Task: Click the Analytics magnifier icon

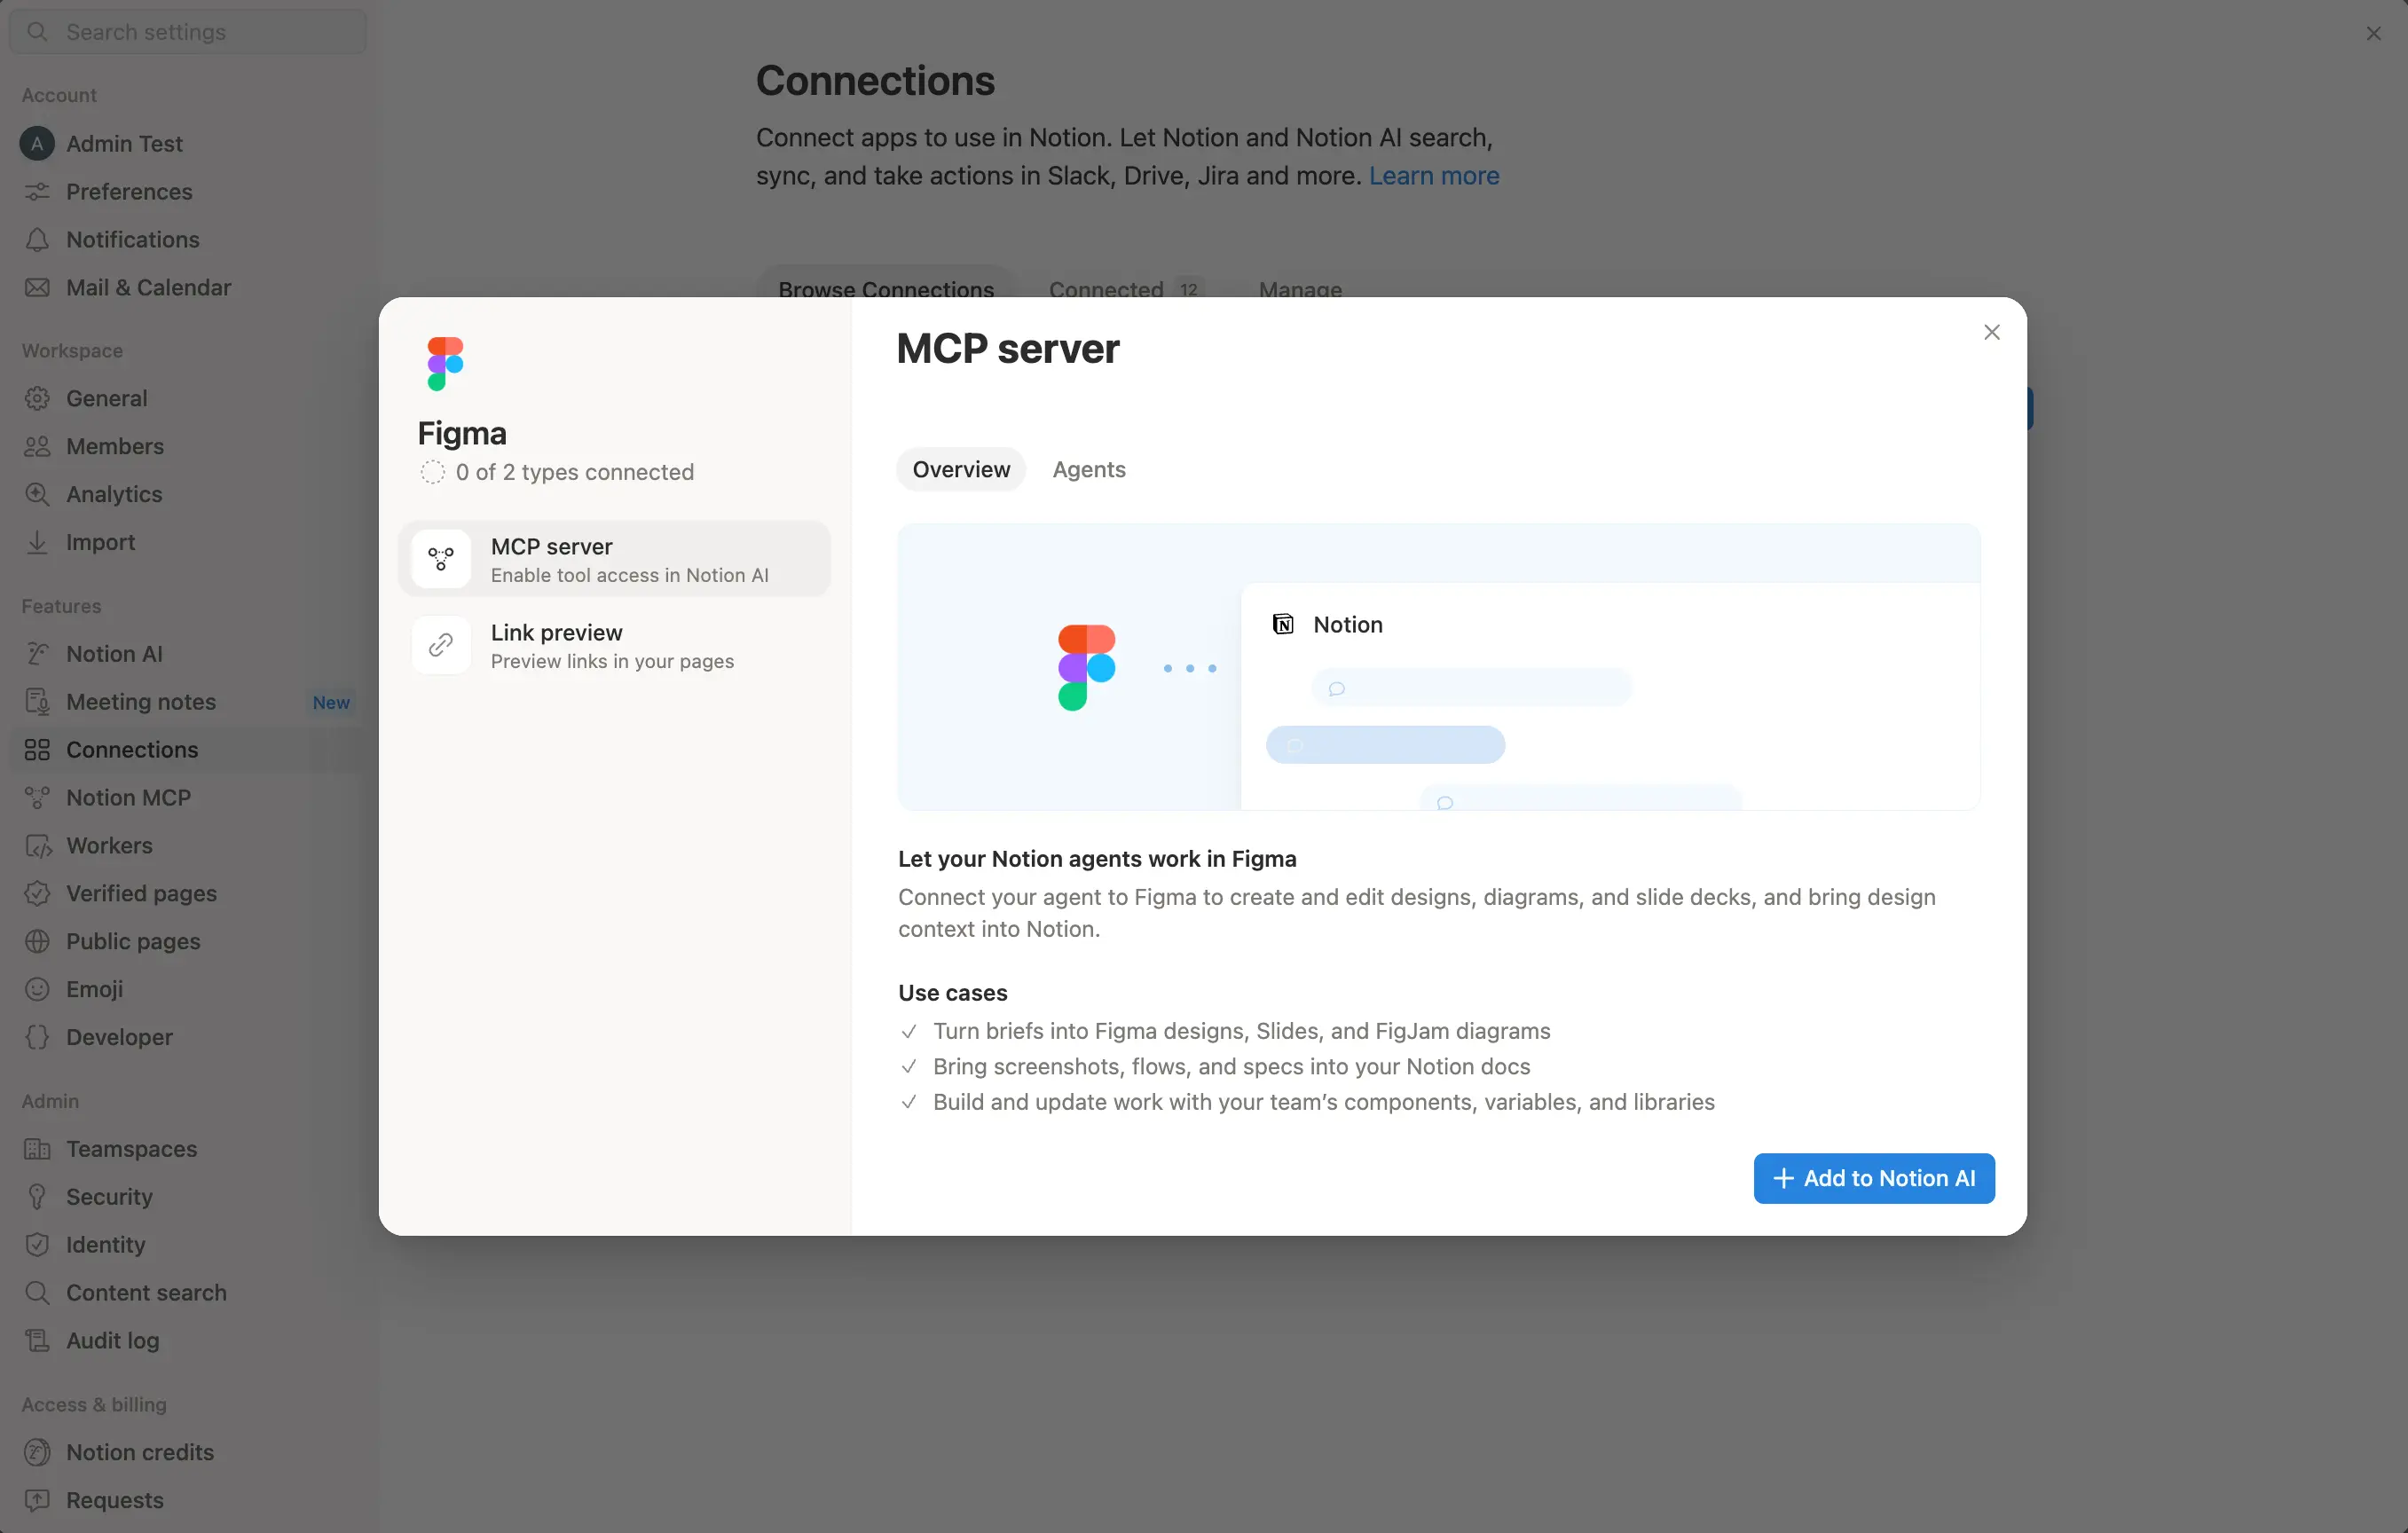Action: 37,494
